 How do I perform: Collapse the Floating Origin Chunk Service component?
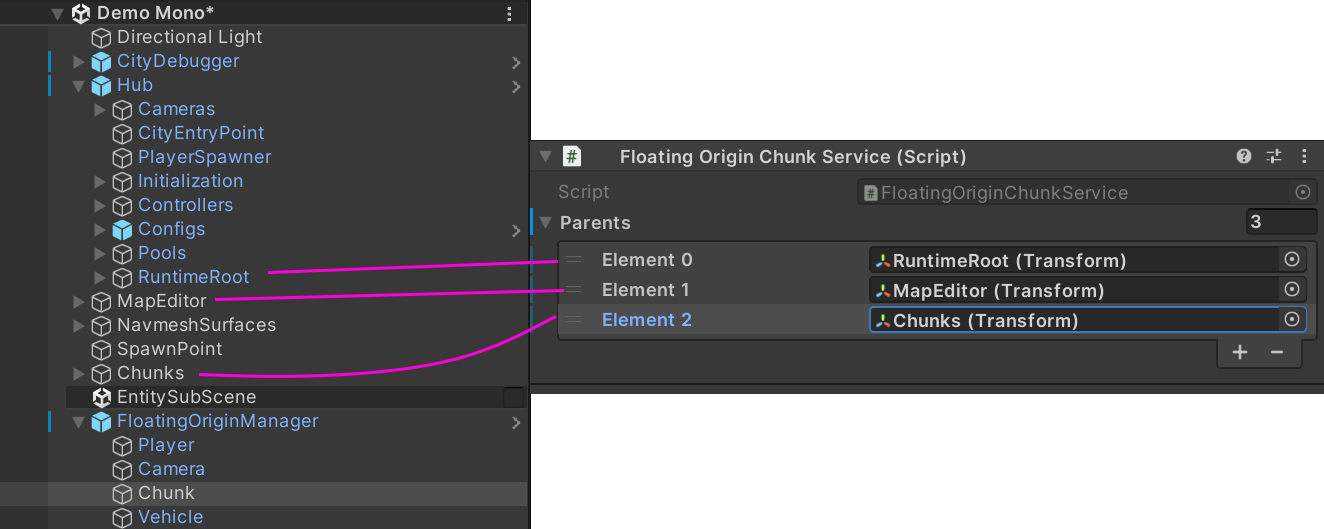(545, 156)
